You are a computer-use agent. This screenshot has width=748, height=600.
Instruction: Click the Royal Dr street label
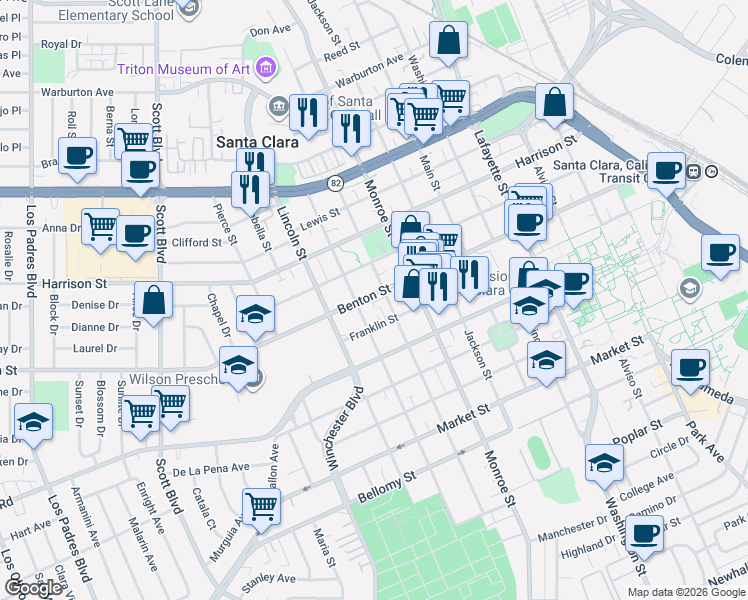(62, 44)
